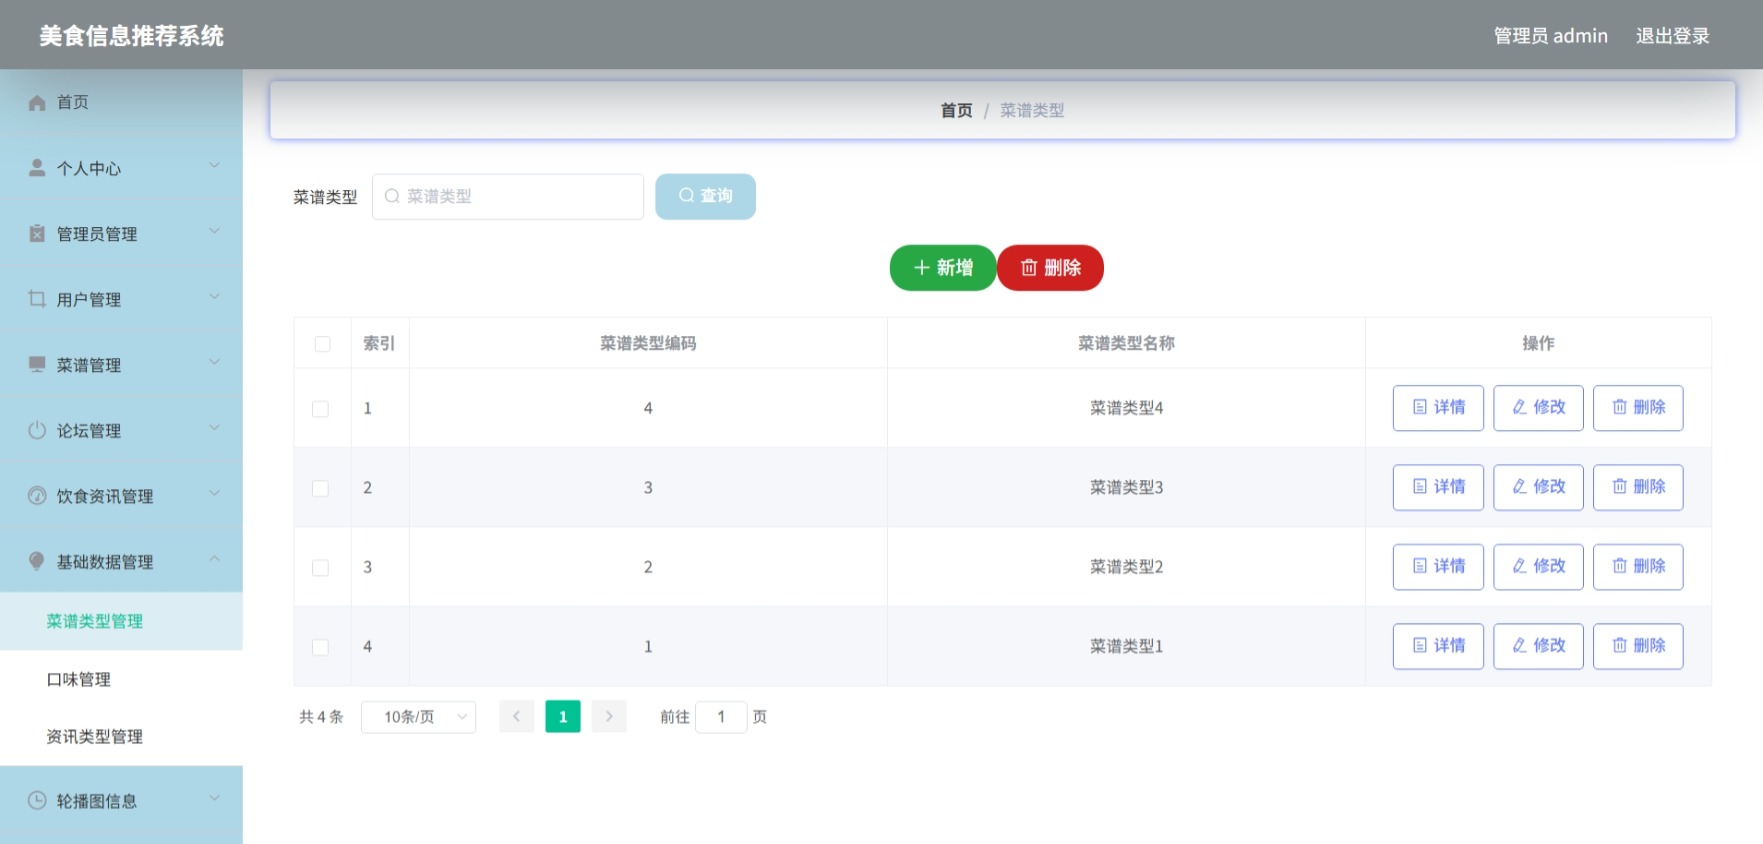Click the 菜谱类型 breadcrumb text

1032,111
